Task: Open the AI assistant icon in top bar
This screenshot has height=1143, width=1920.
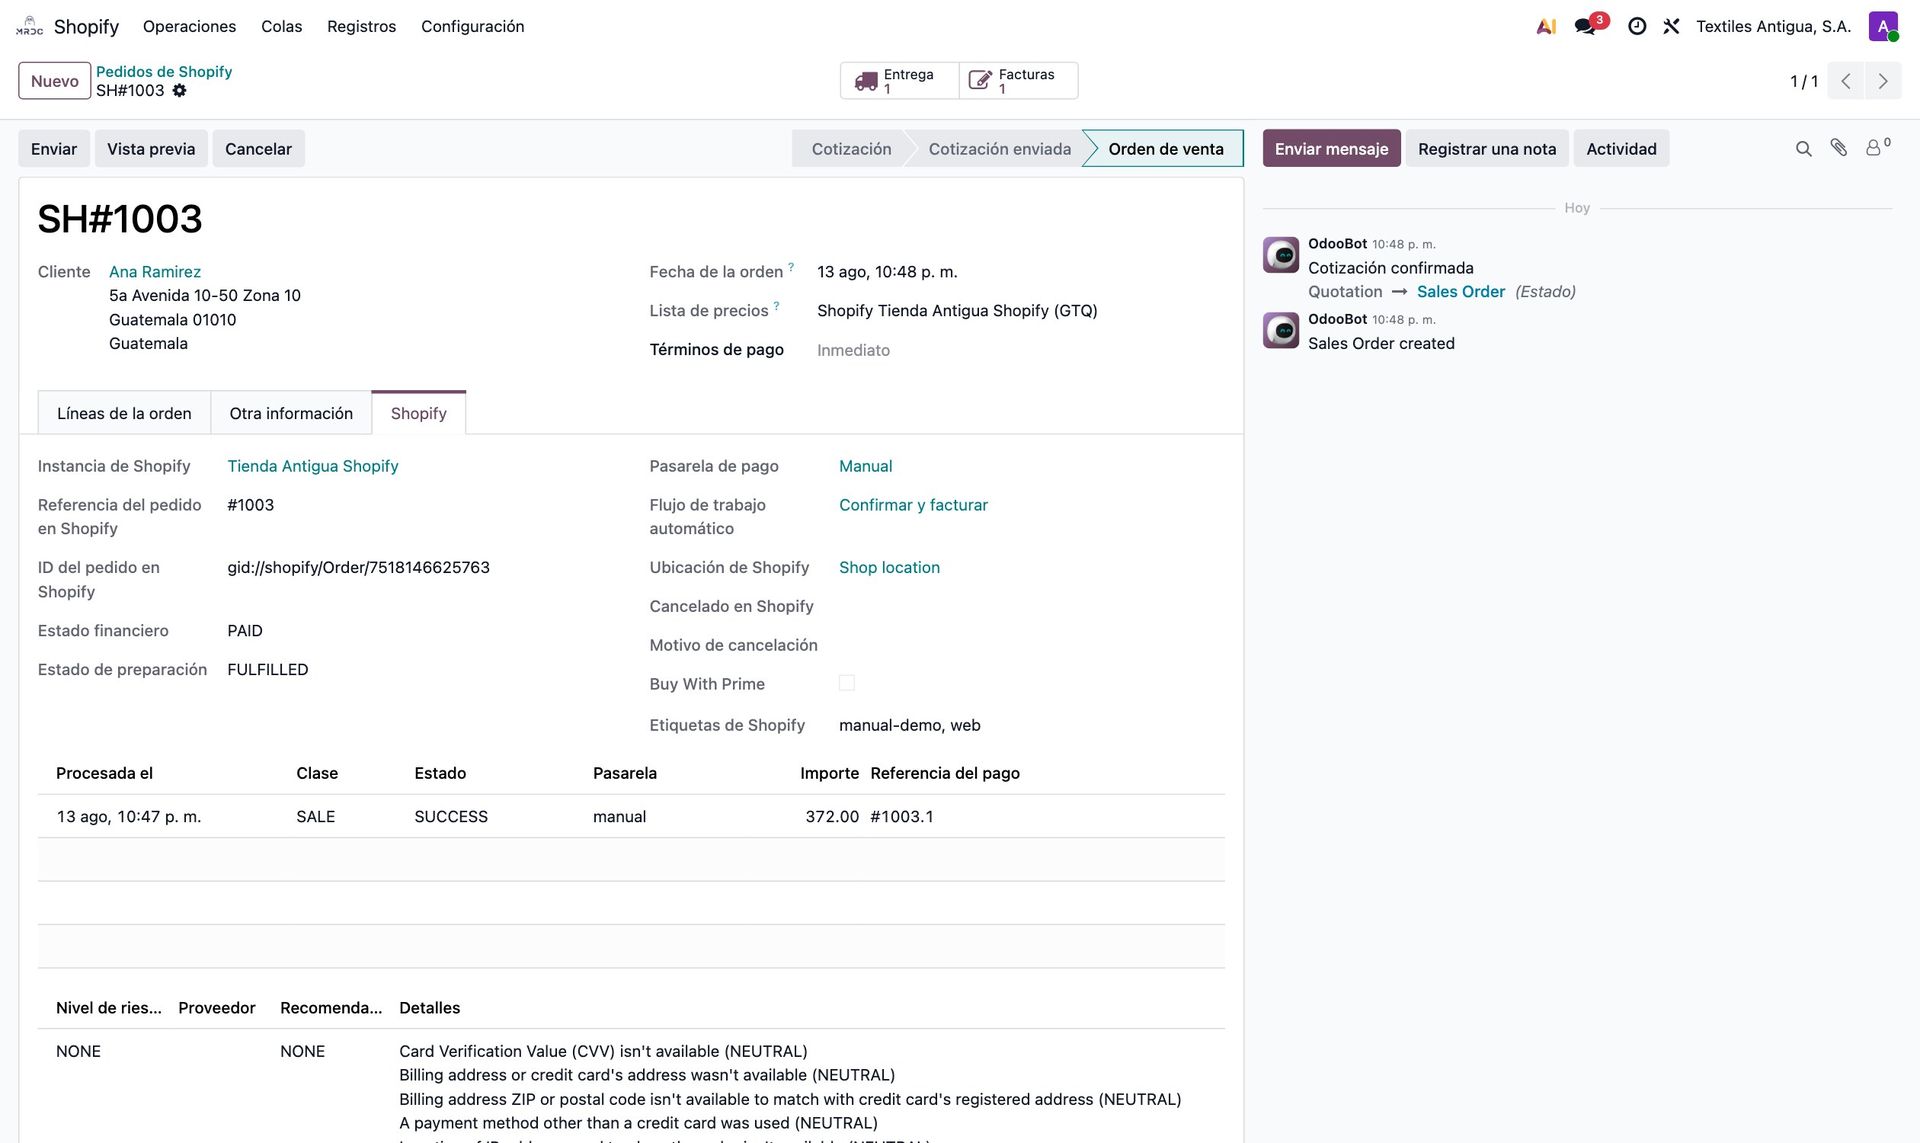Action: (1546, 26)
